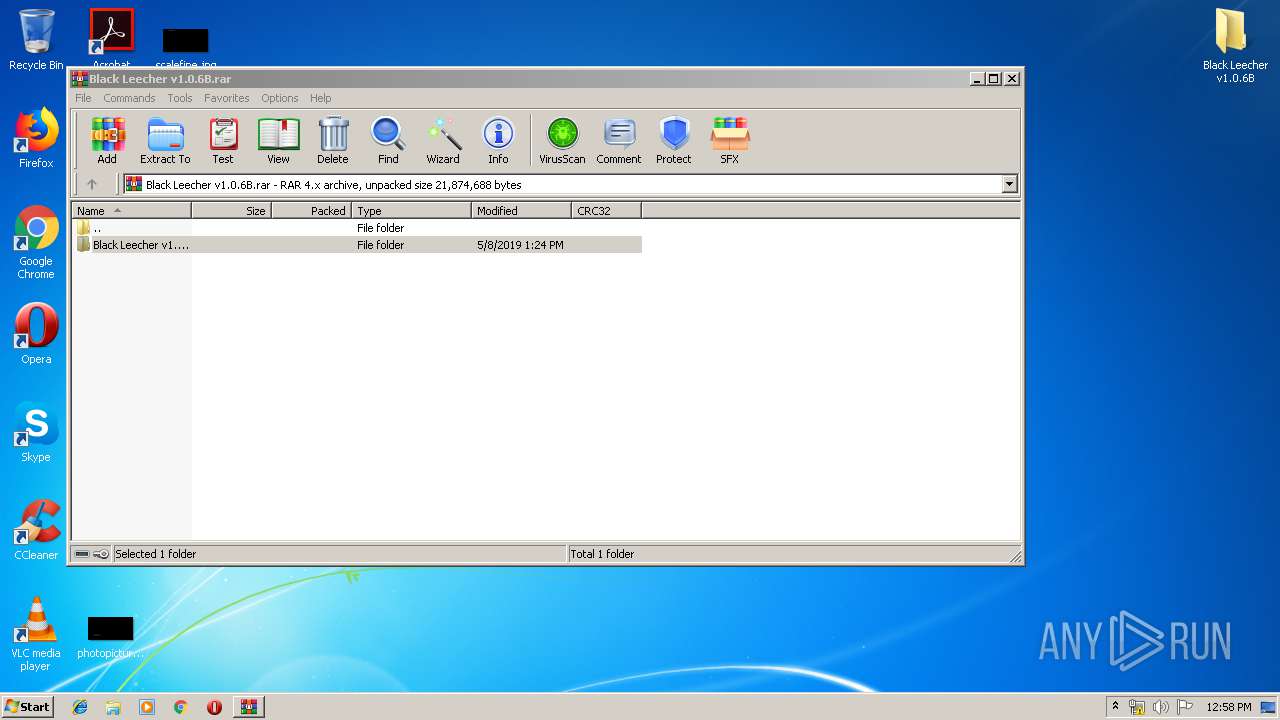Sort by the Size column header

pyautogui.click(x=231, y=211)
